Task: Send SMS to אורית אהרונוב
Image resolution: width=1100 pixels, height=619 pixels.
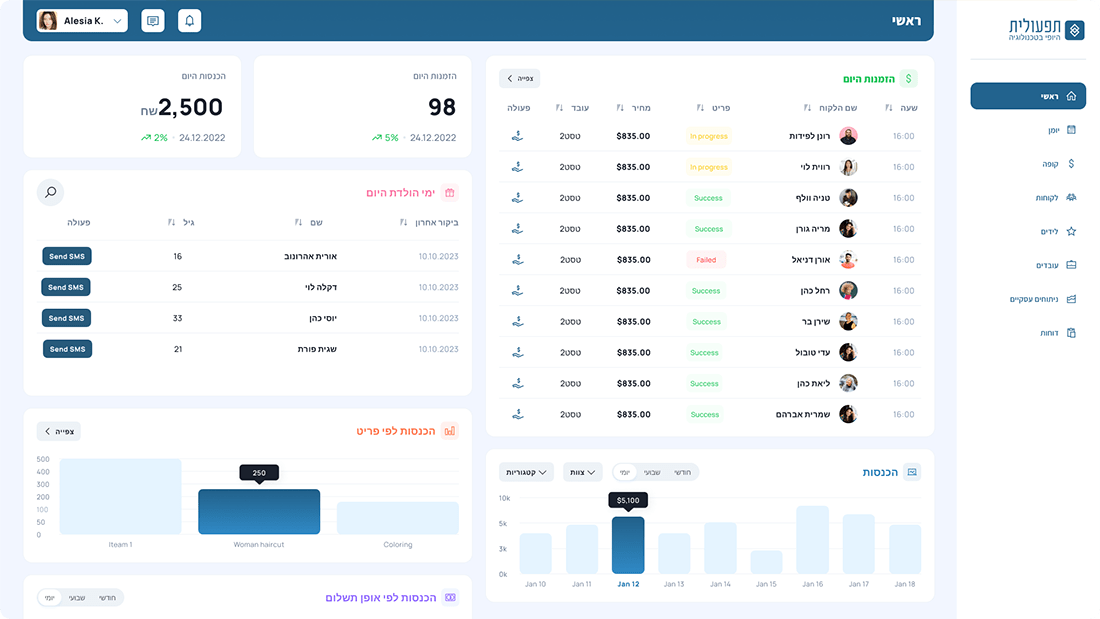Action: tap(67, 256)
